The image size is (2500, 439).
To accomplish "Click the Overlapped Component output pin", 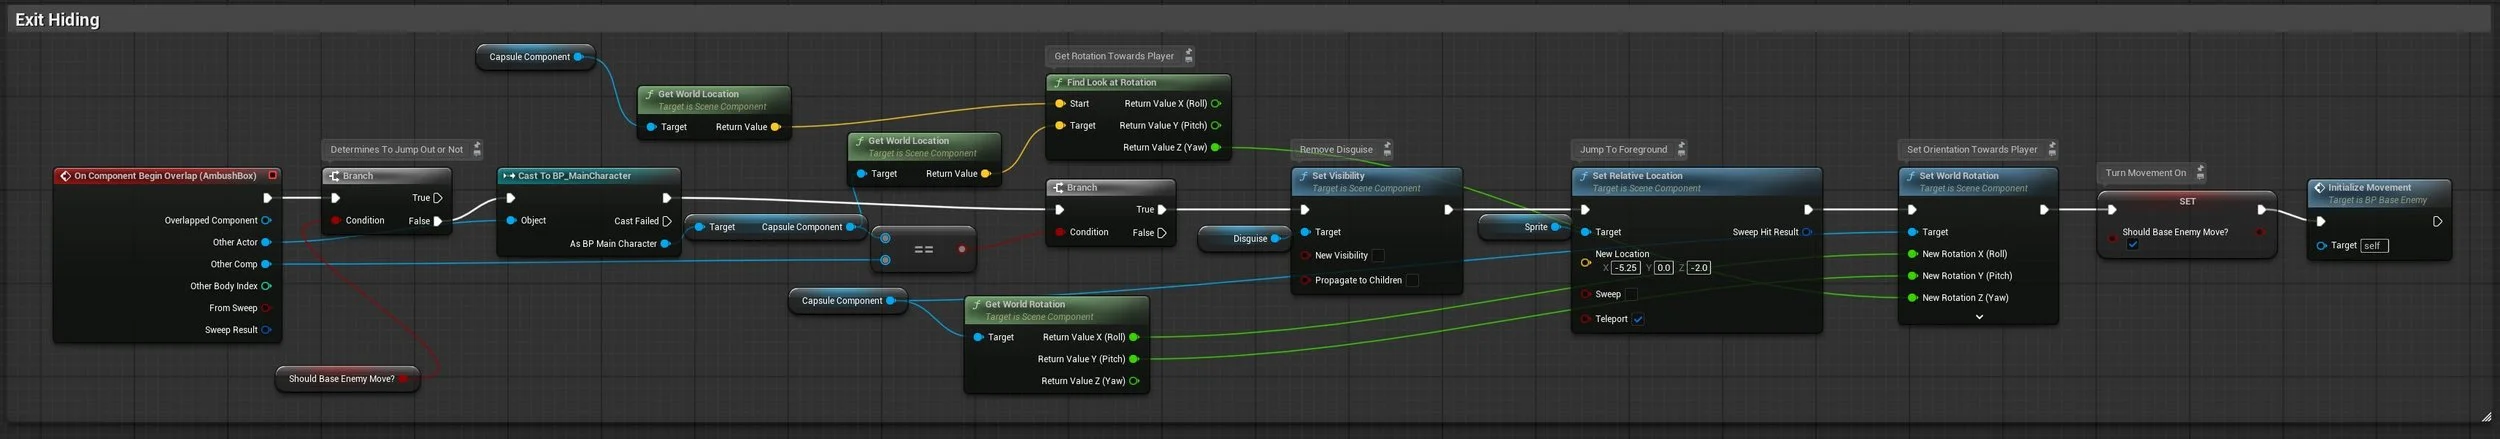I will coord(266,220).
